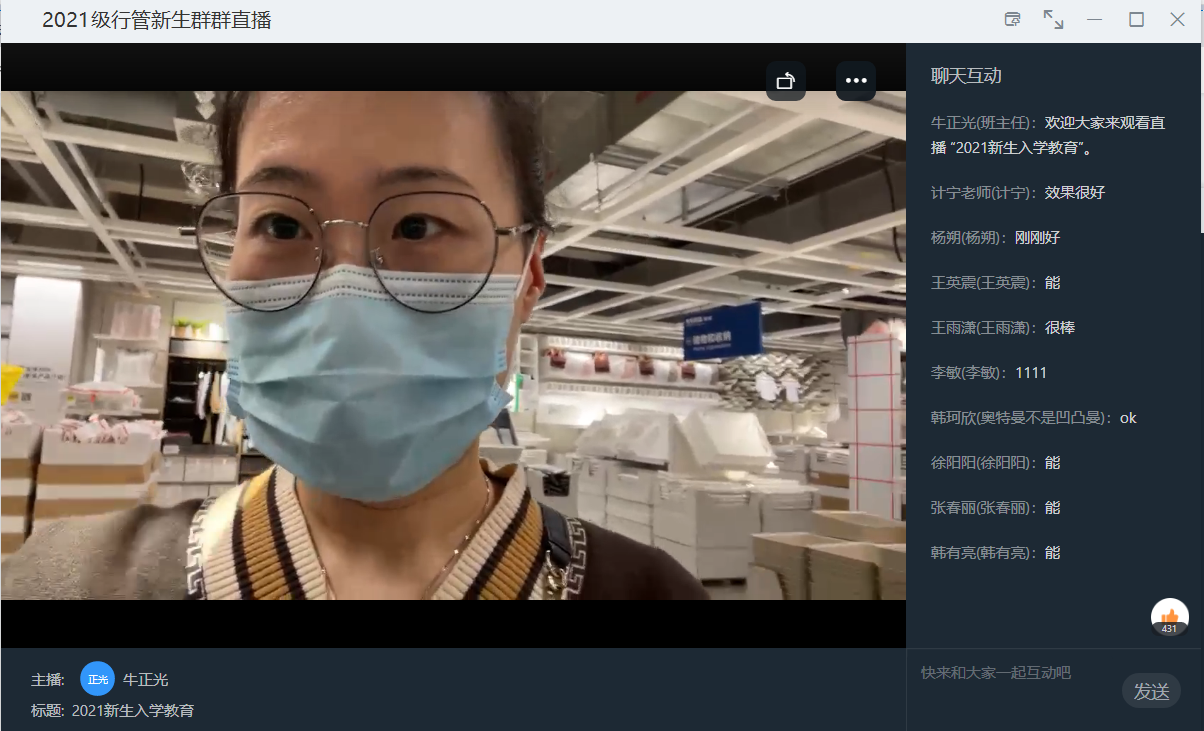
Task: Close the live stream window
Action: pos(1177,20)
